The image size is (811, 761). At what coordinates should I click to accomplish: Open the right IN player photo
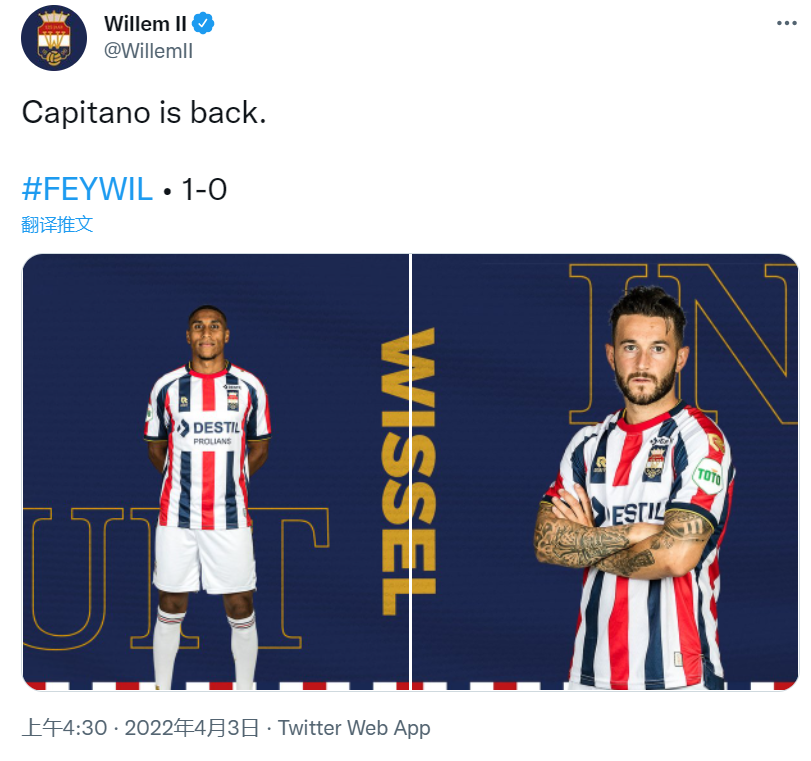point(605,472)
